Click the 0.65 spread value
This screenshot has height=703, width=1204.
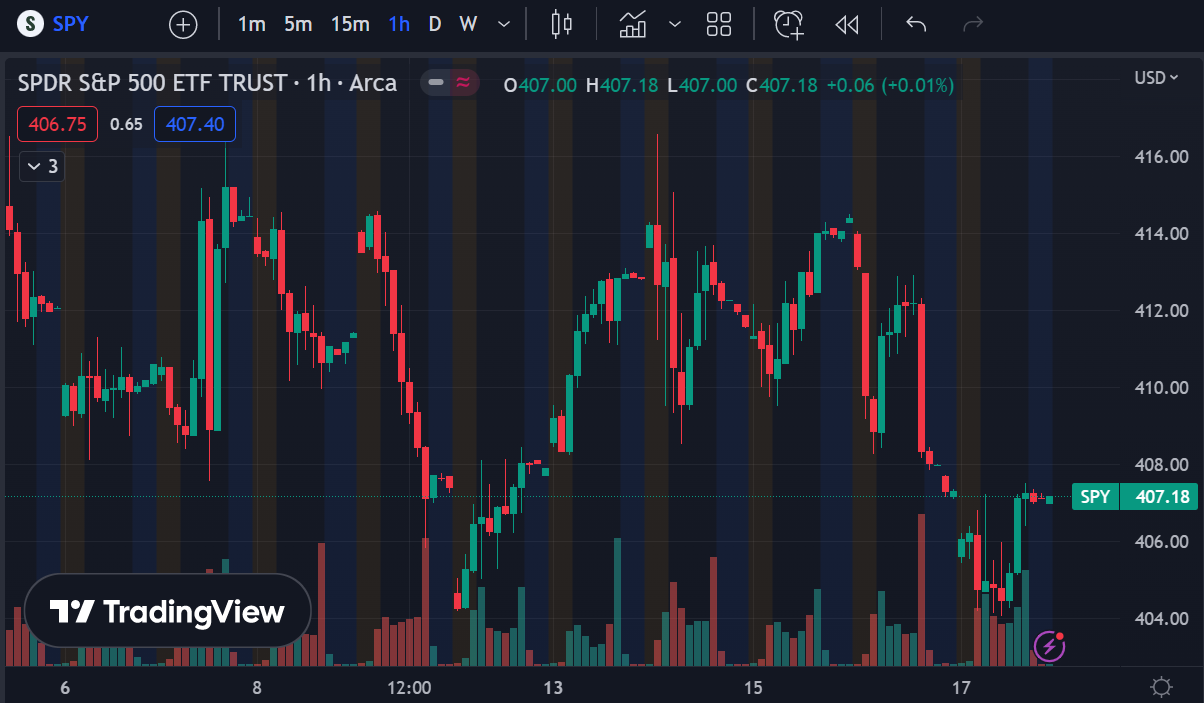(126, 125)
